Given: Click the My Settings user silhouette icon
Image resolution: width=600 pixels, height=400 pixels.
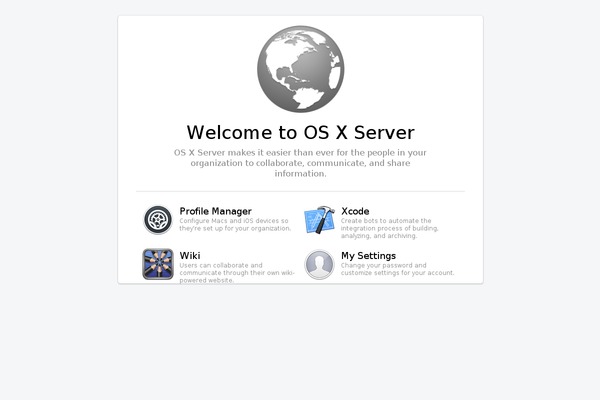Looking at the screenshot, I should click(320, 264).
